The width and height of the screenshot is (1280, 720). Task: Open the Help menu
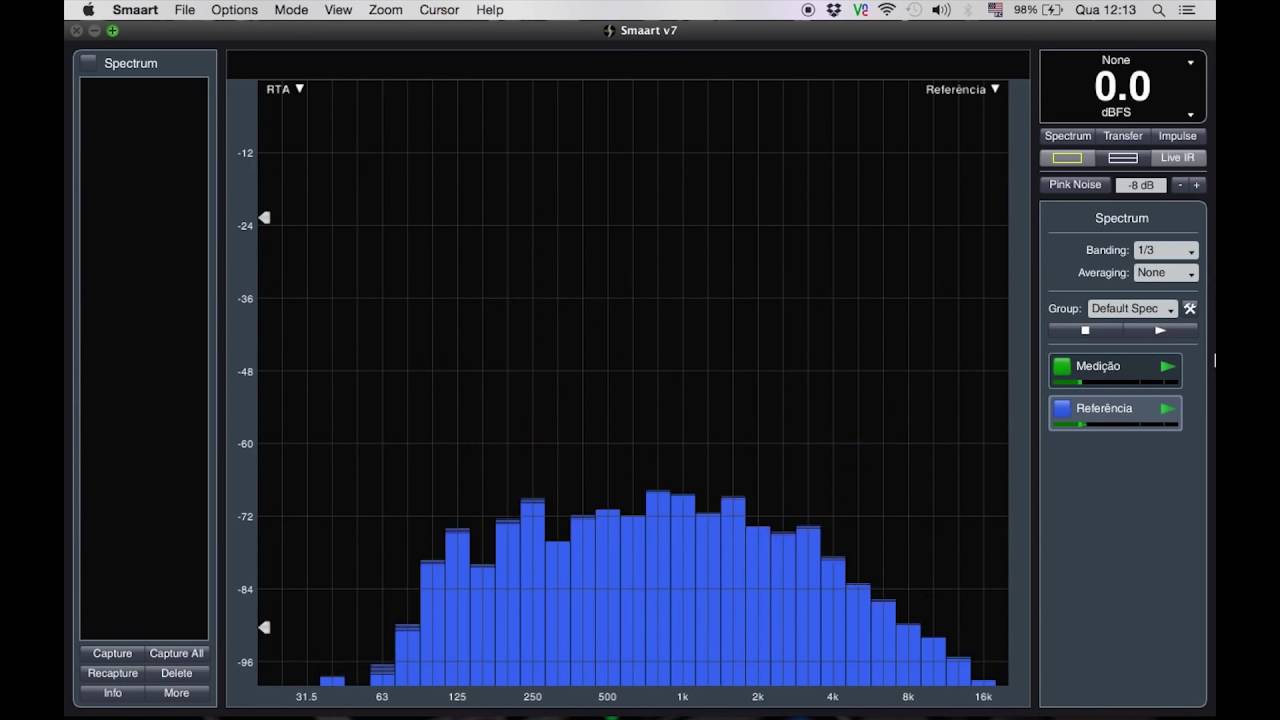pos(490,10)
